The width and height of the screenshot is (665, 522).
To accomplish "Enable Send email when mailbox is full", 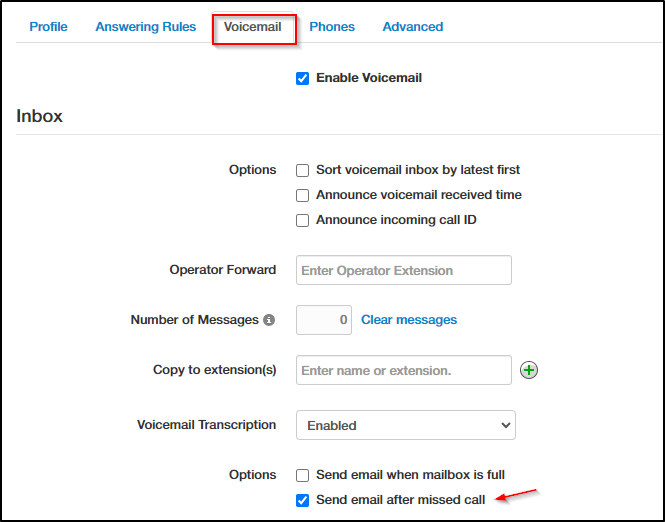I will [x=303, y=475].
